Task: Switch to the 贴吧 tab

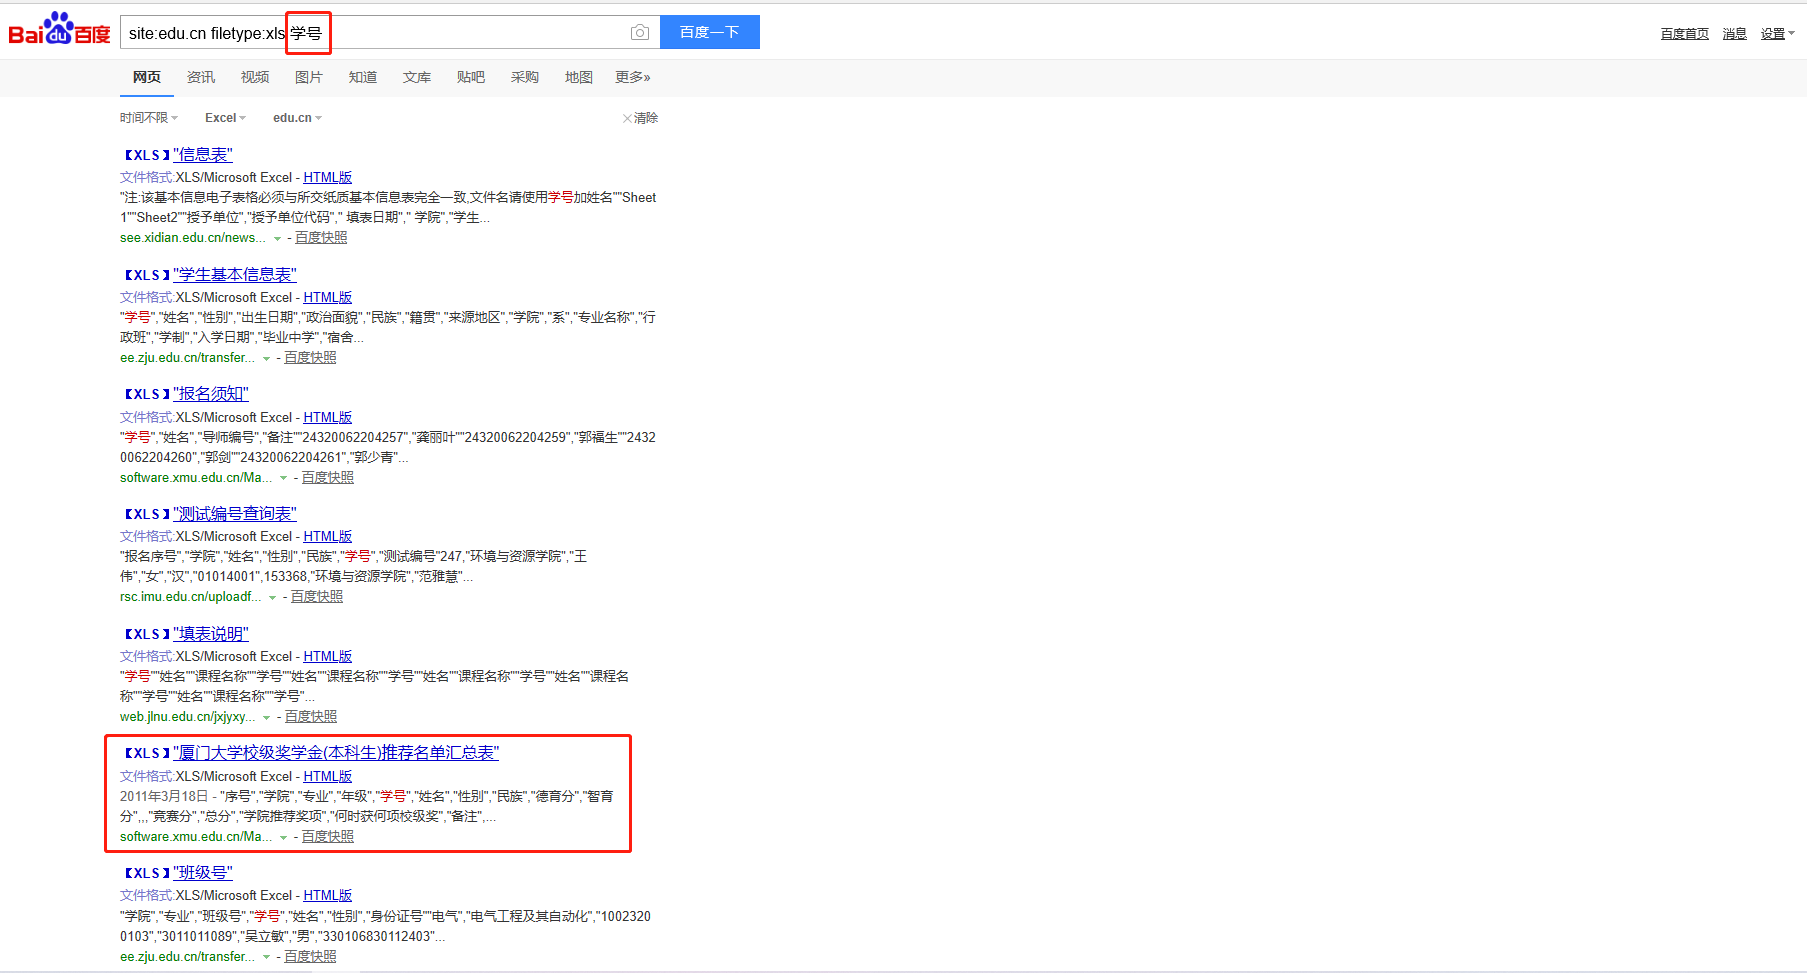Action: click(x=471, y=77)
